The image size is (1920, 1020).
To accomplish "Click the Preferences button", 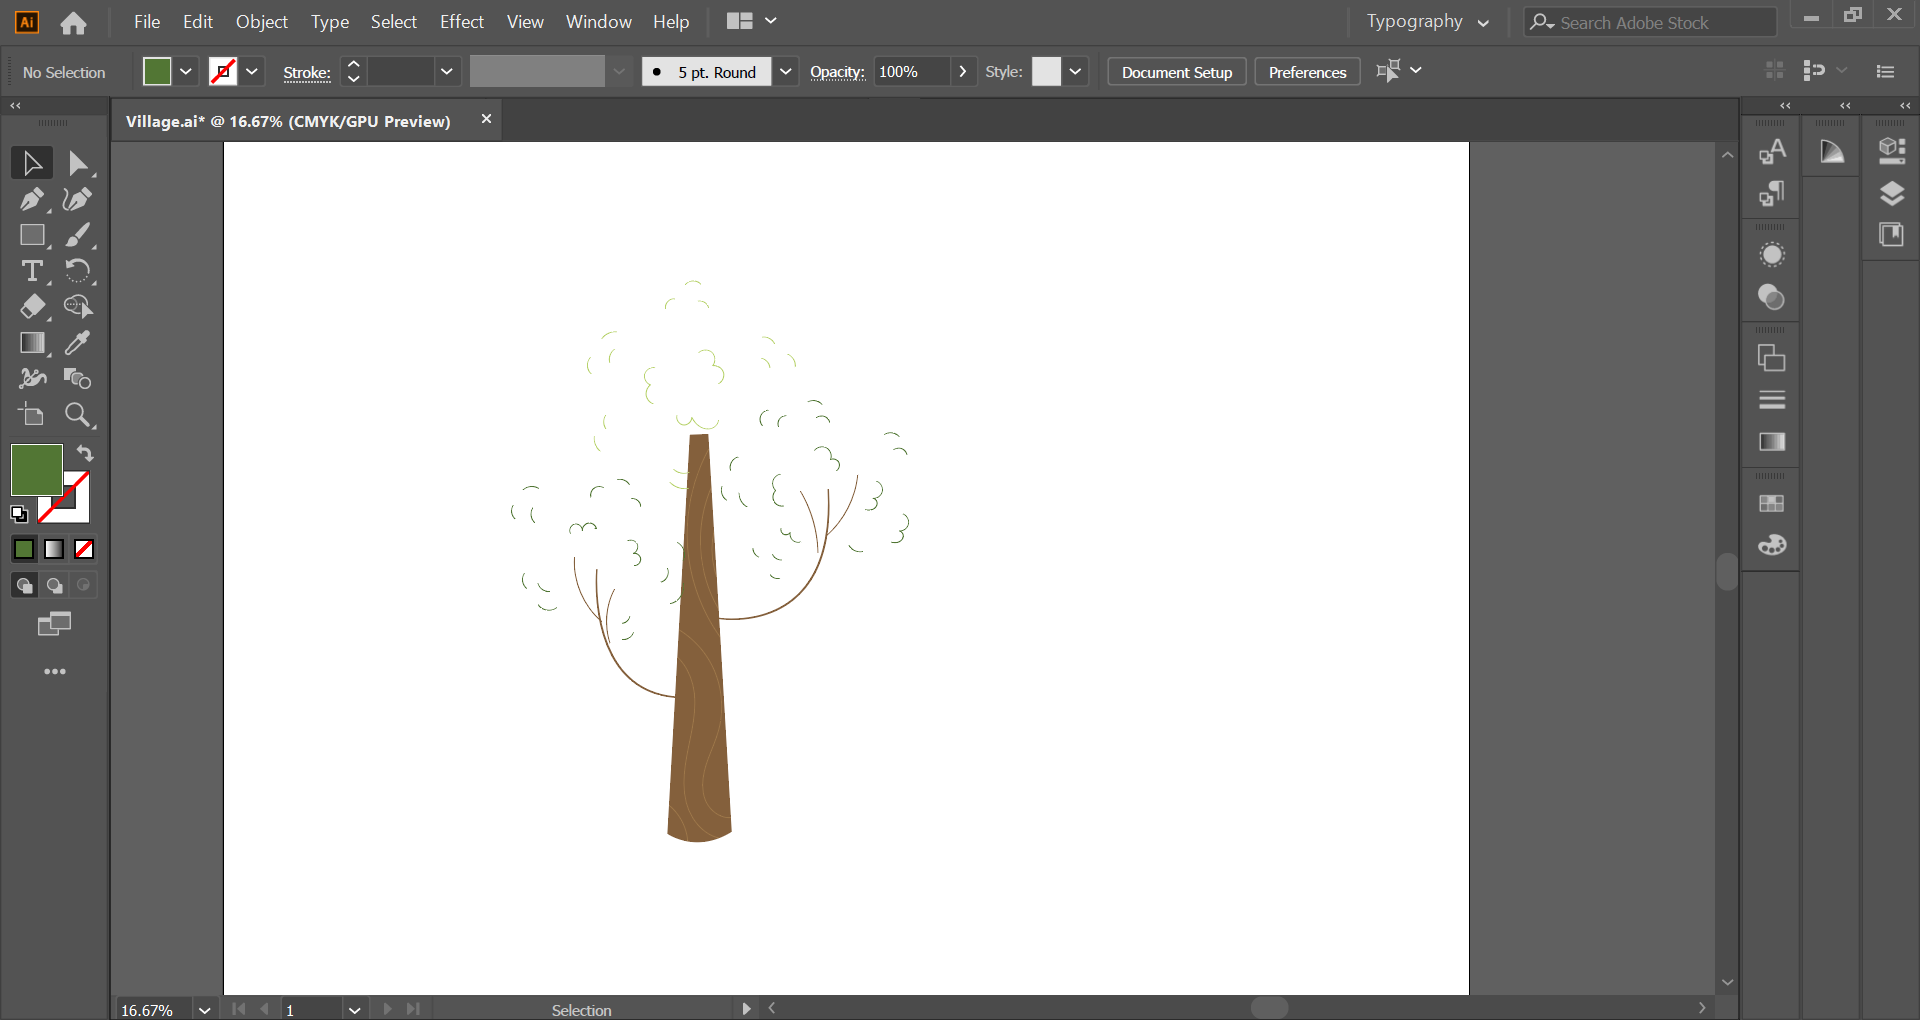I will 1308,72.
